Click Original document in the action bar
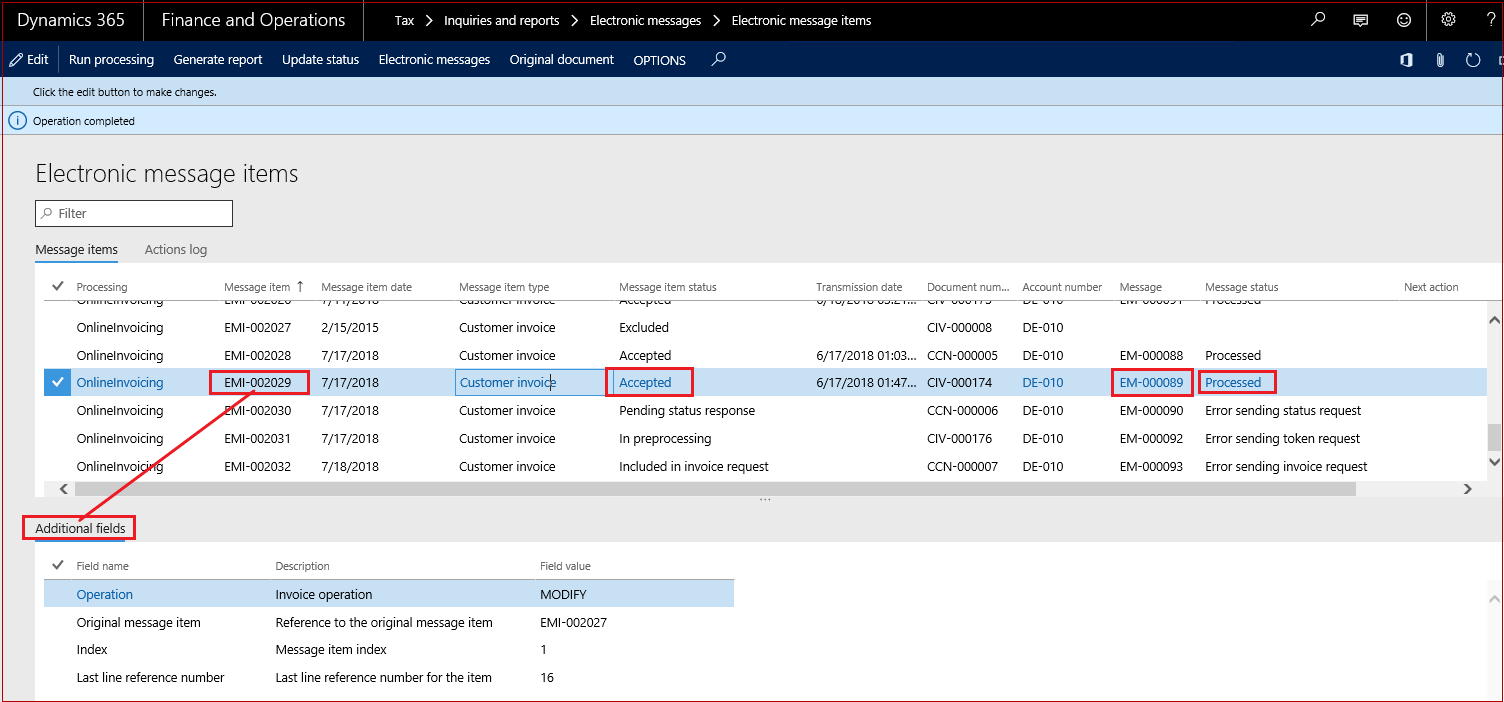The image size is (1504, 702). click(x=562, y=59)
